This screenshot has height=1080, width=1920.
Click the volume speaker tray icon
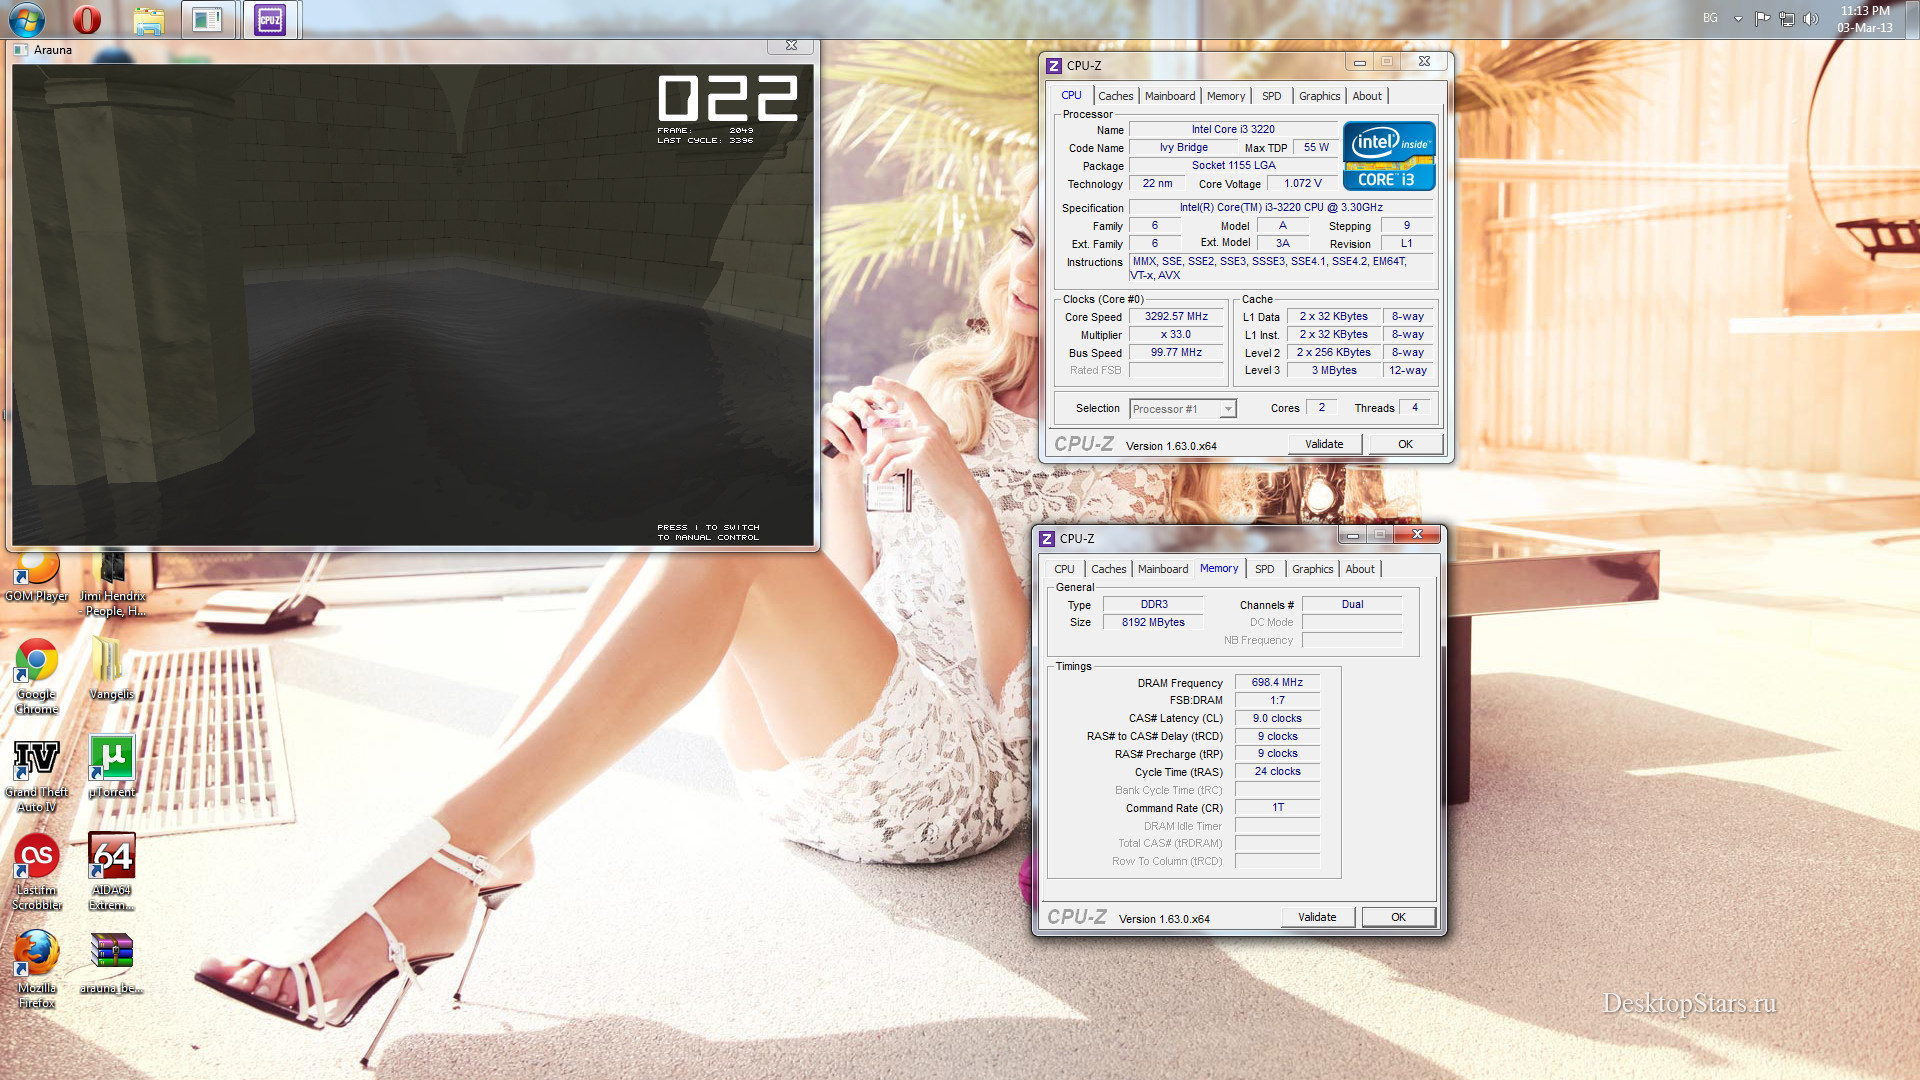(1811, 19)
